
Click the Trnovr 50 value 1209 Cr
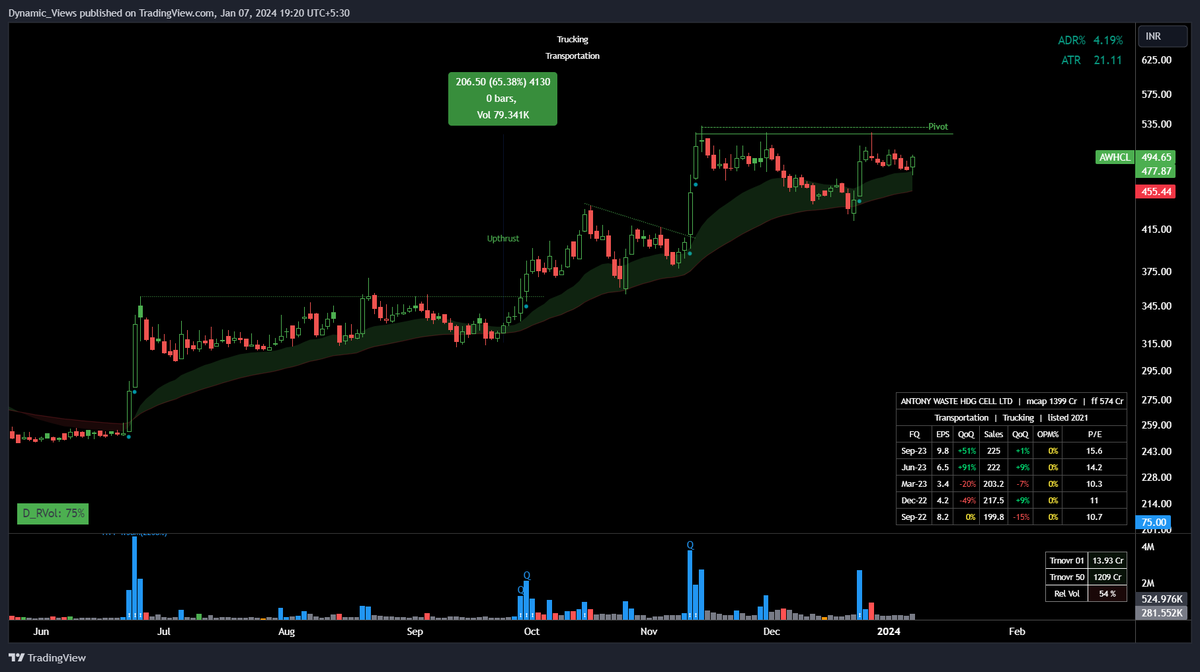coord(1106,577)
